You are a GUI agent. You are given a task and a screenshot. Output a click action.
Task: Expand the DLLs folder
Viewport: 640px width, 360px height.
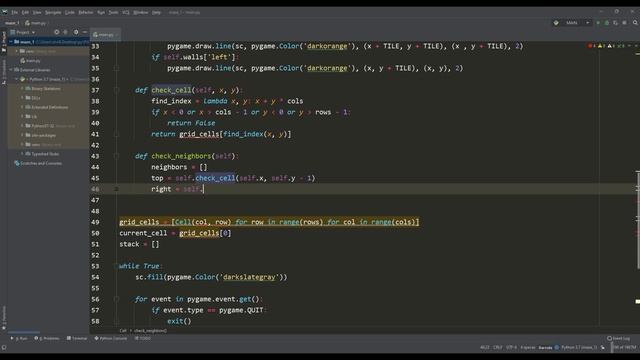pyautogui.click(x=22, y=98)
